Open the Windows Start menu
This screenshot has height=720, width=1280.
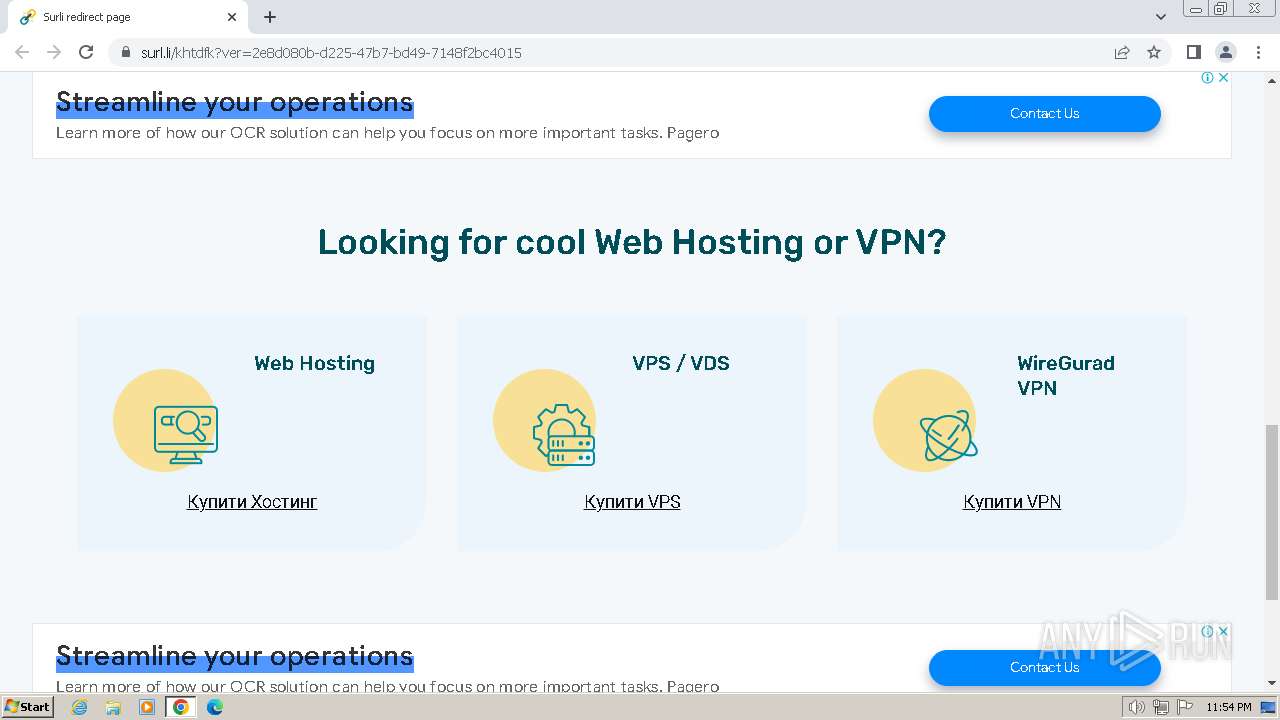[27, 707]
